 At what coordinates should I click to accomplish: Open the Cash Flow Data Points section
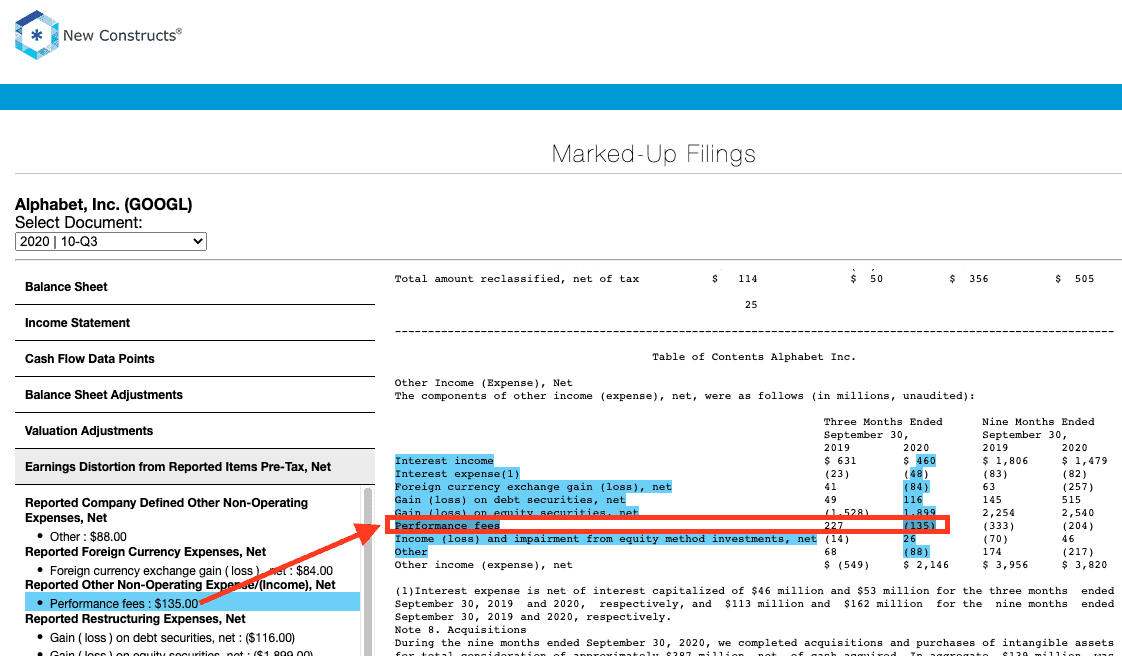195,358
